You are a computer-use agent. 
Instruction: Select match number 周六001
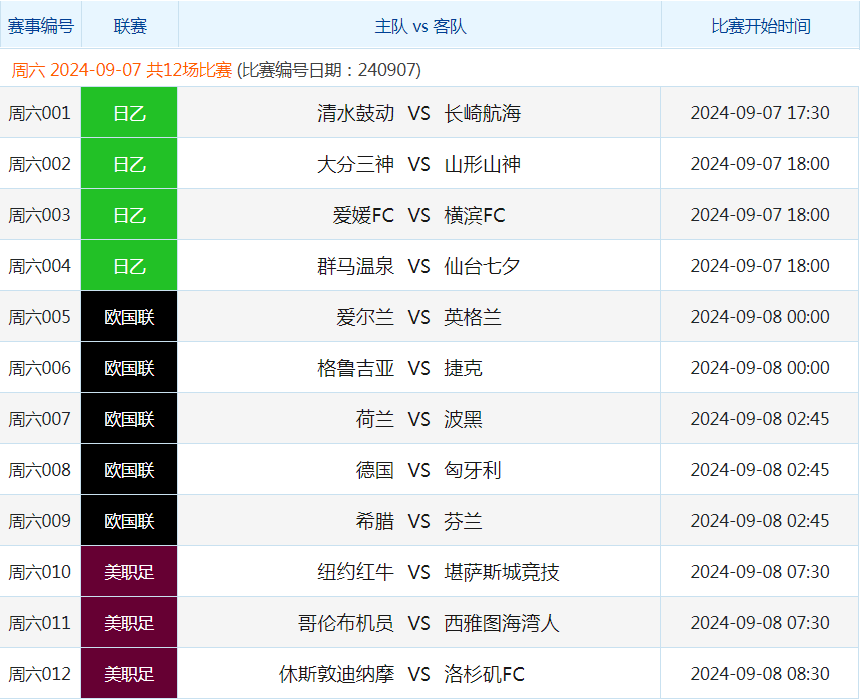click(x=39, y=113)
